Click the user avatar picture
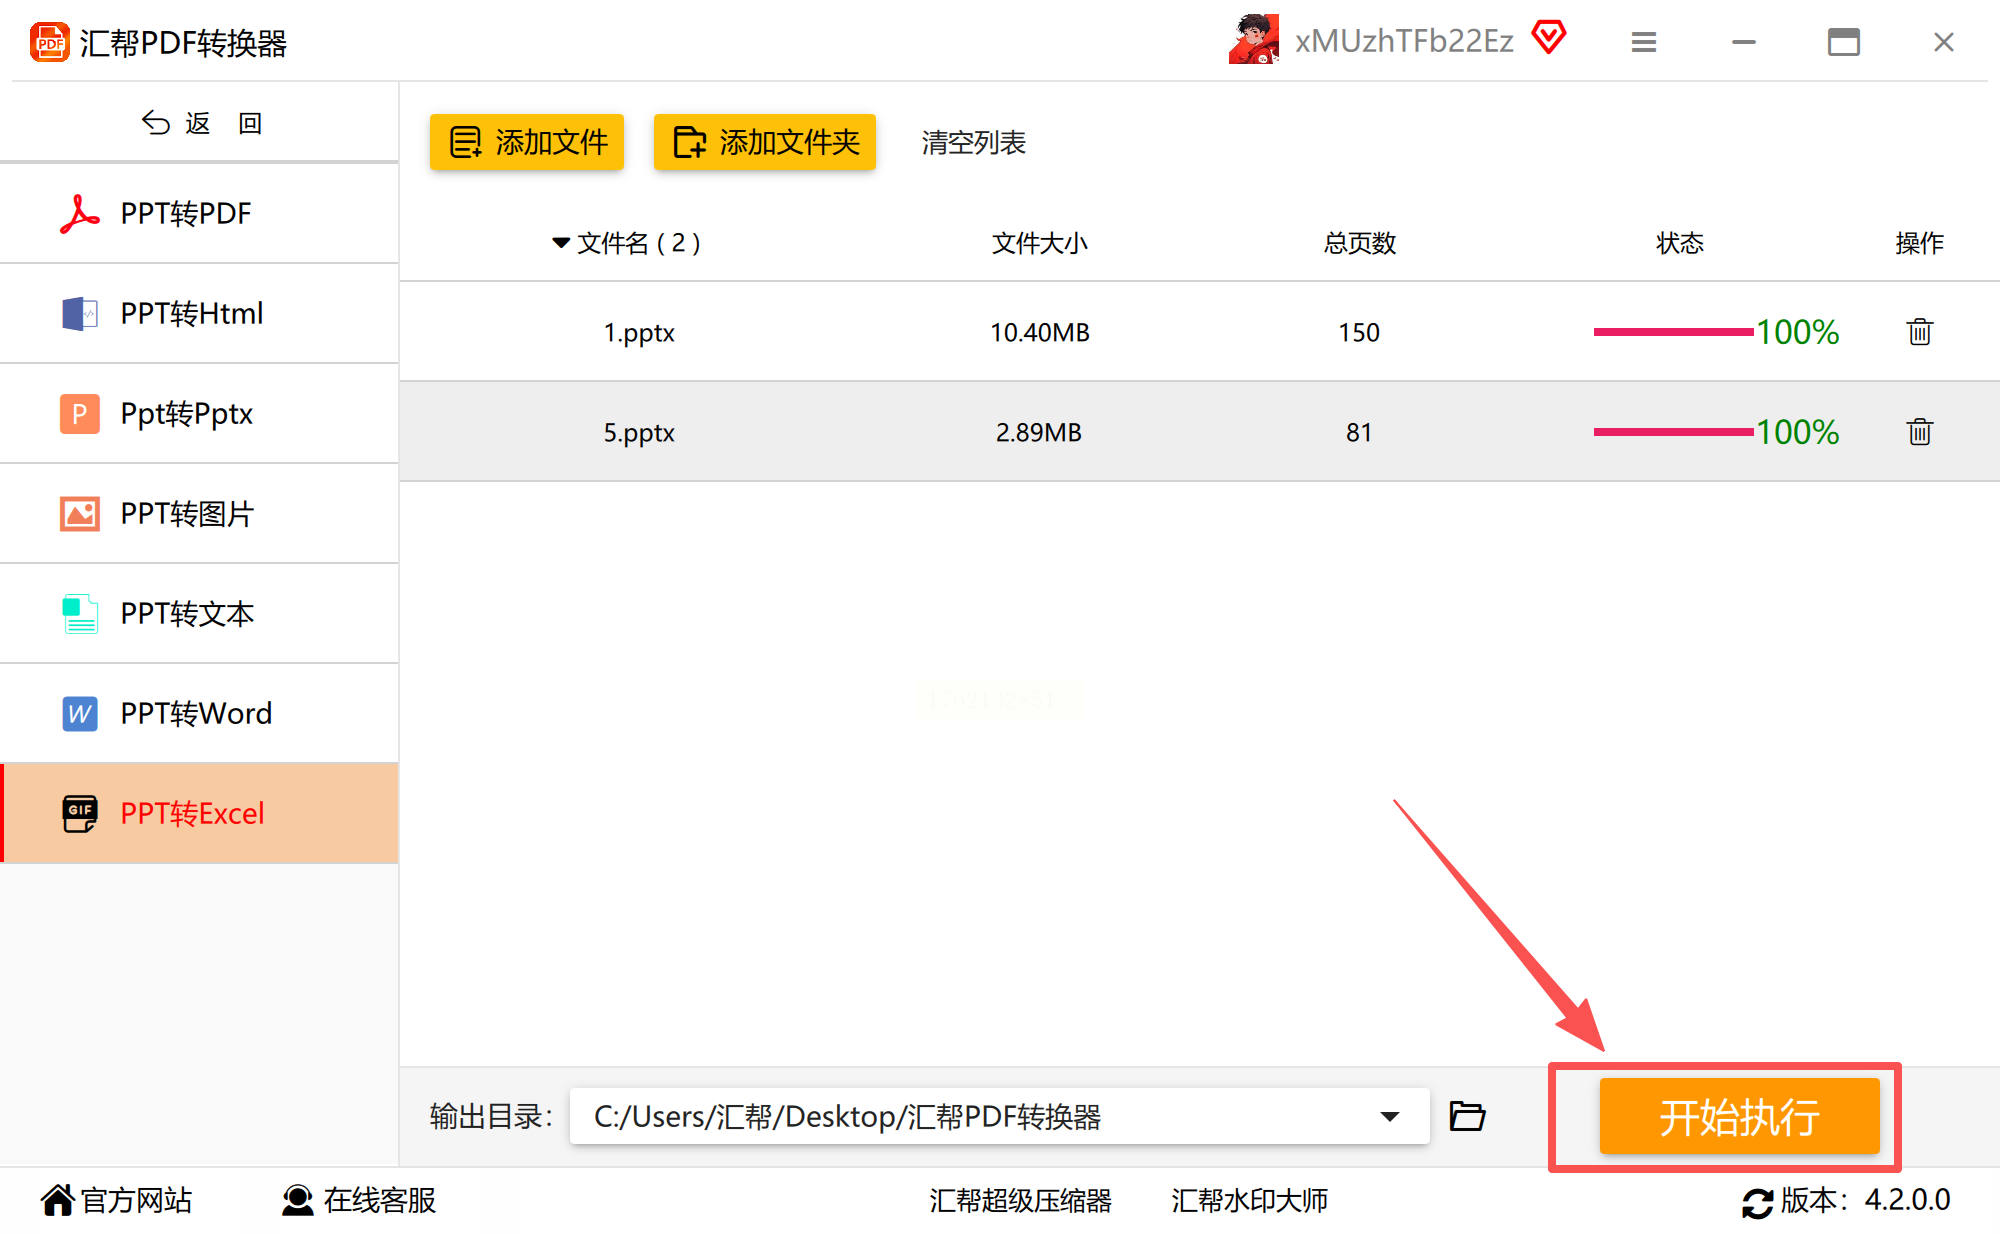Screen dimensions: 2000x1234 click(x=1254, y=40)
